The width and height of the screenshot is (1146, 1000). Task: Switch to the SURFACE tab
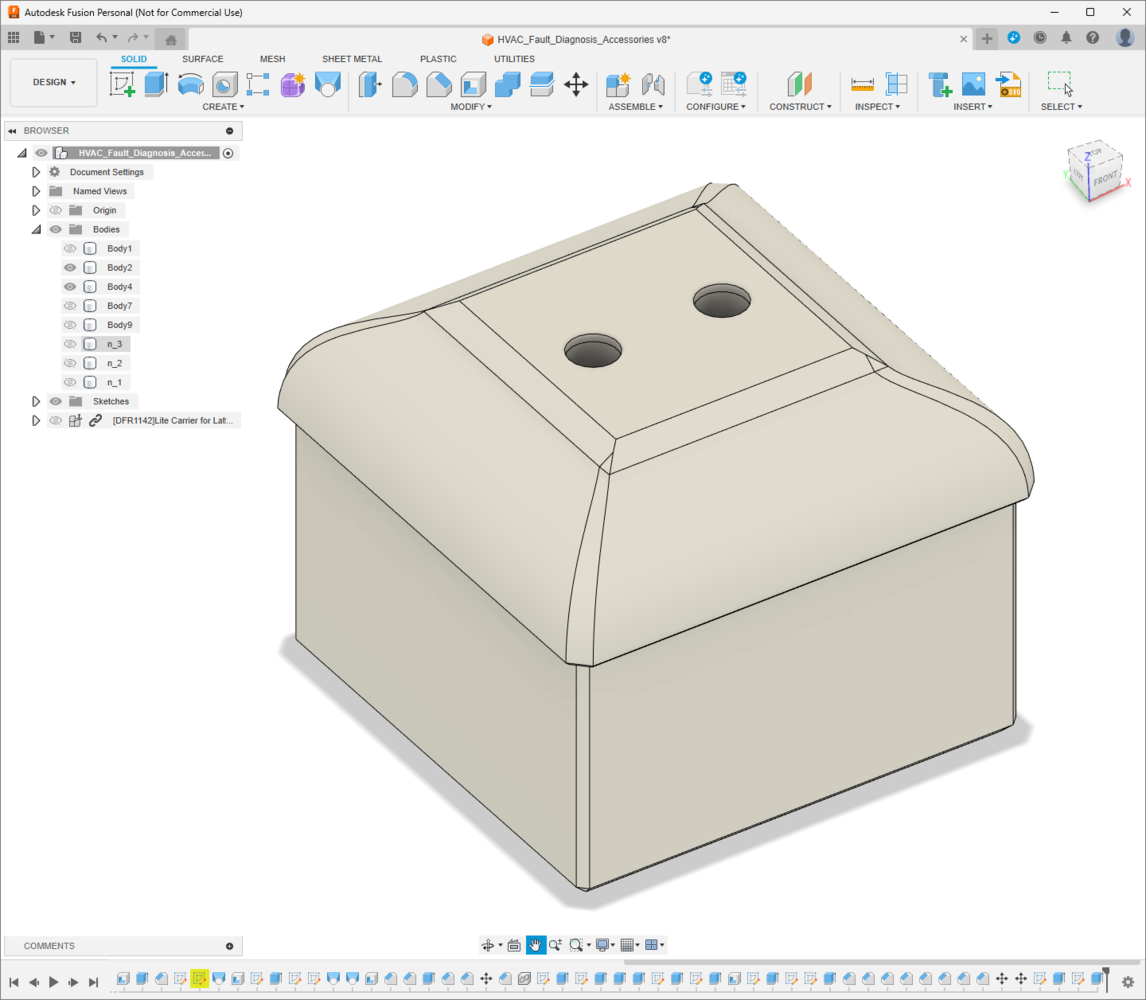tap(202, 59)
